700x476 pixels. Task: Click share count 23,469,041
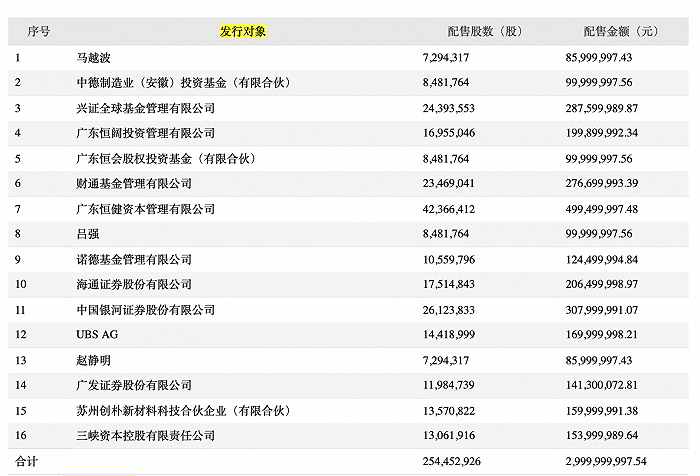click(x=449, y=184)
